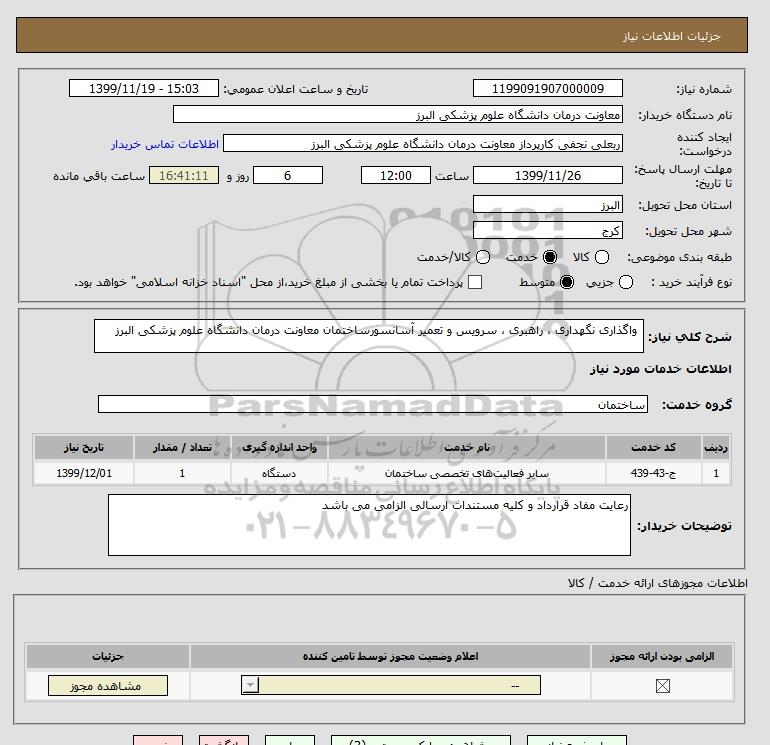Click the deadline date field 1399/11/26

pos(548,175)
